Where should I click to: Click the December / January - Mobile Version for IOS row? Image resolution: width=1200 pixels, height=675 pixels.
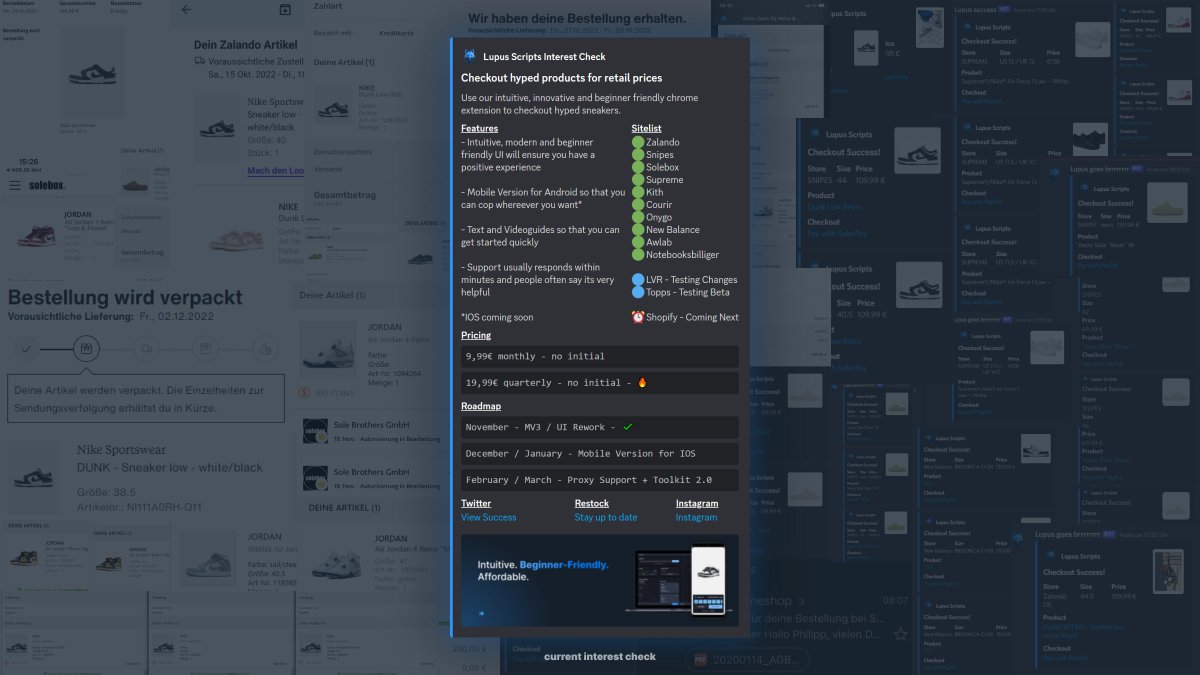click(600, 453)
